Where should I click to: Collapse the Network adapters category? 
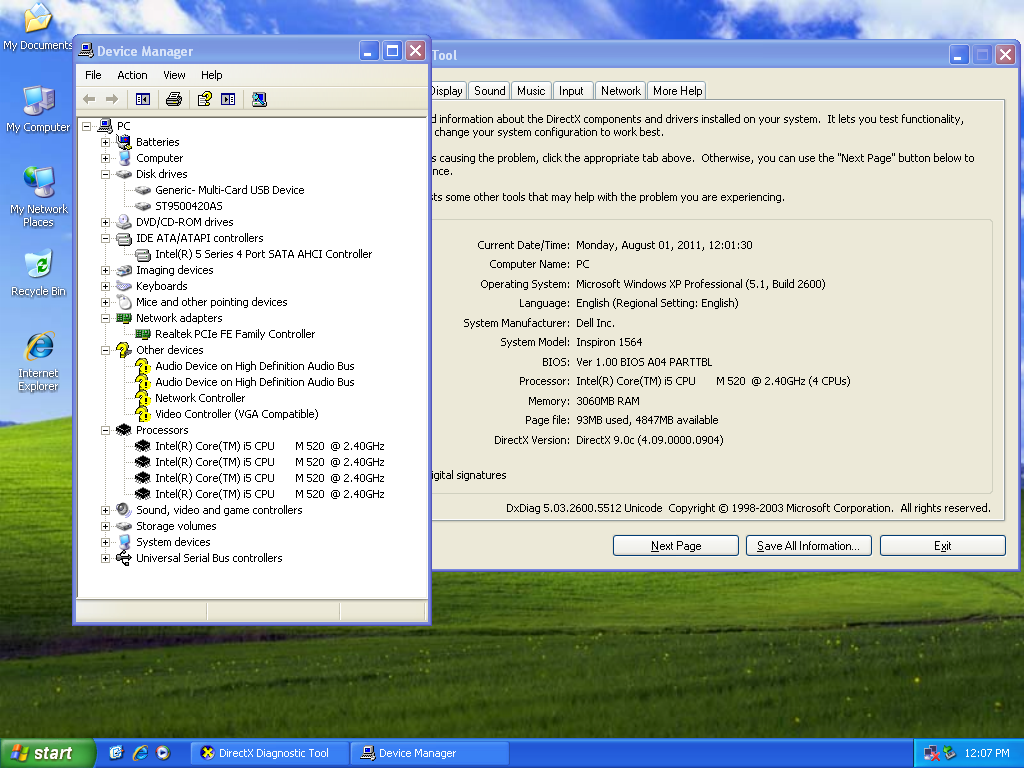click(x=105, y=318)
